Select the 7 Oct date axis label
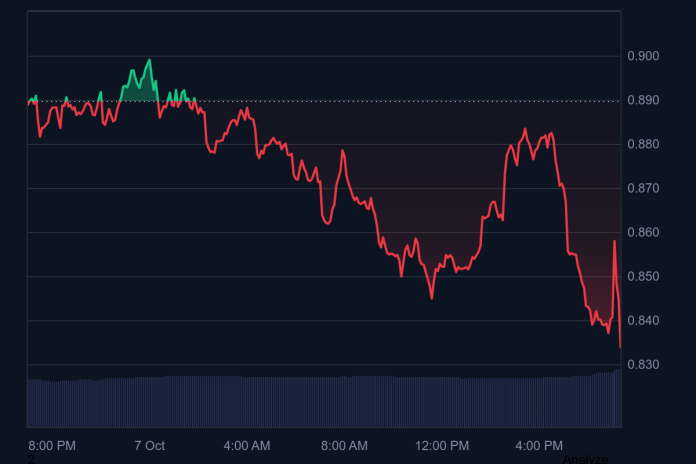This screenshot has height=464, width=696. (x=149, y=445)
